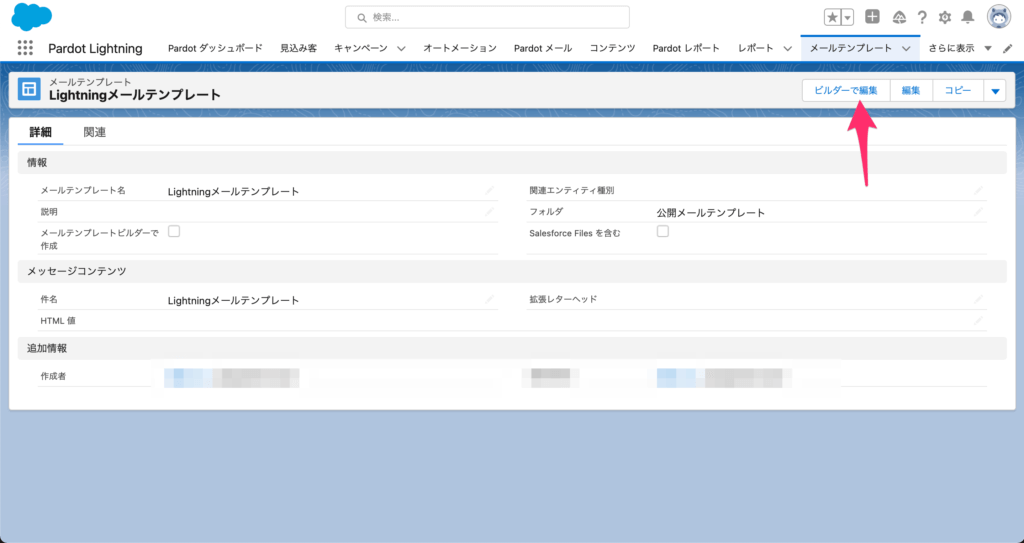Open the キャンペーン tab

[360, 48]
